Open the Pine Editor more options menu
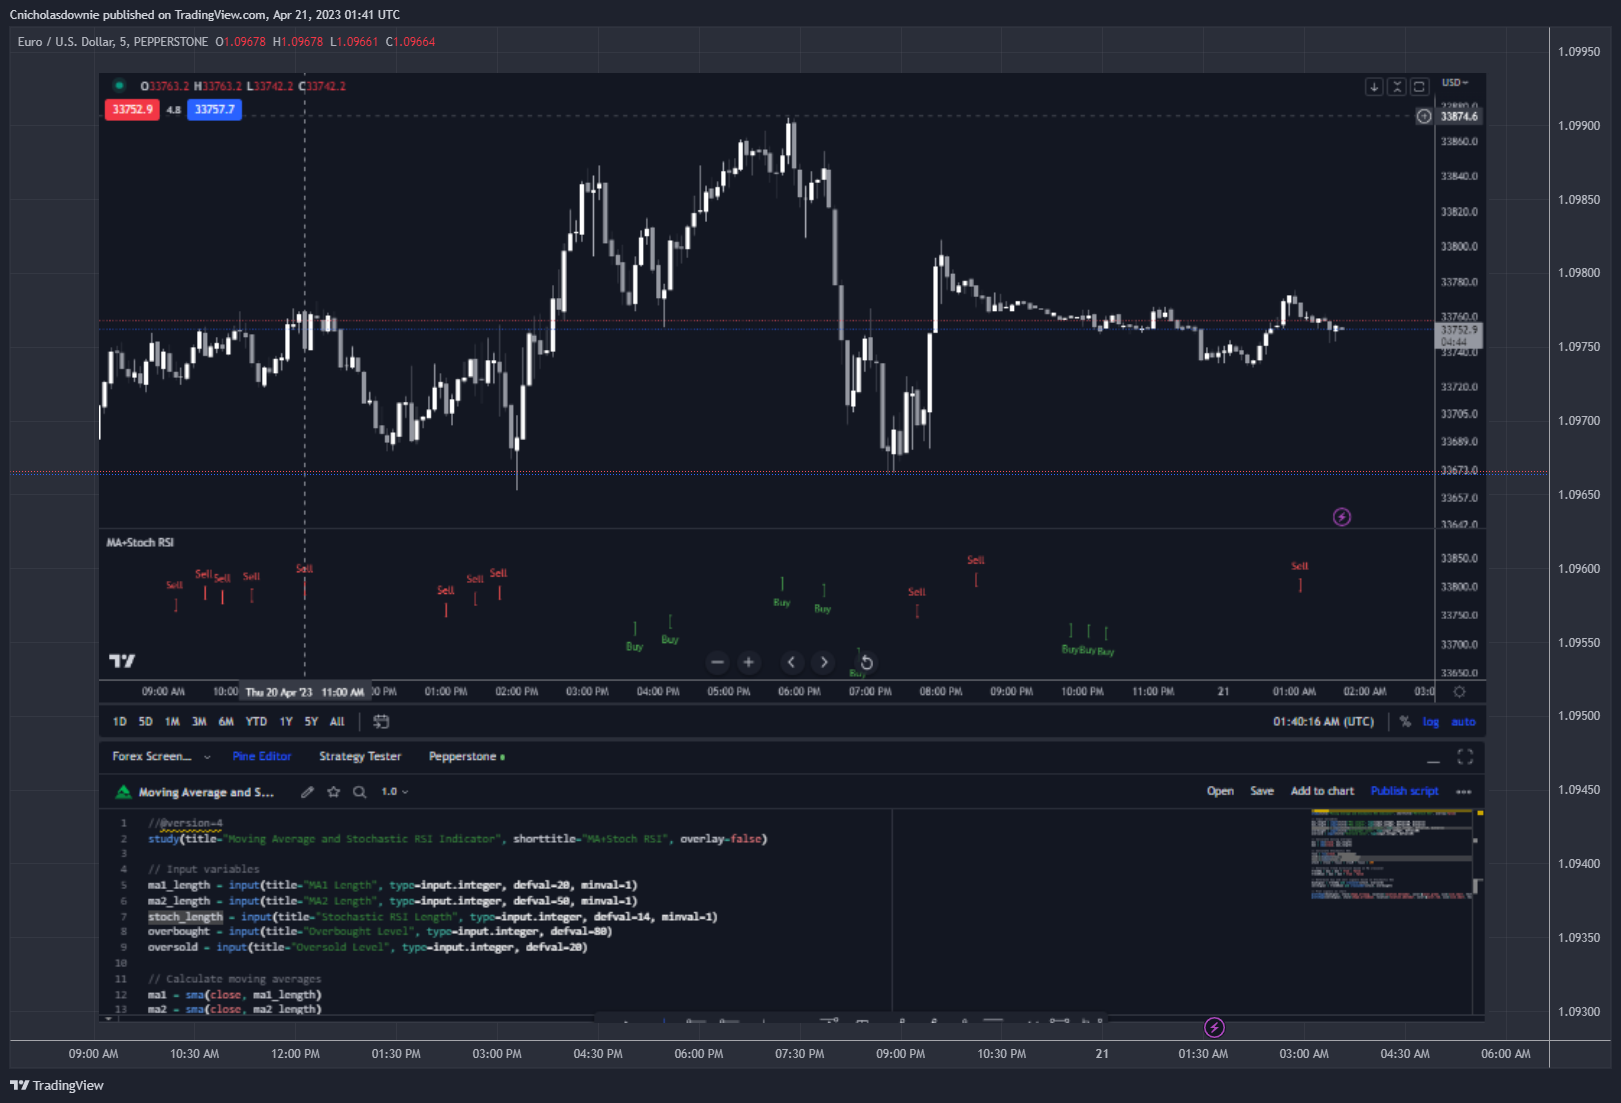This screenshot has width=1621, height=1103. 1464,792
